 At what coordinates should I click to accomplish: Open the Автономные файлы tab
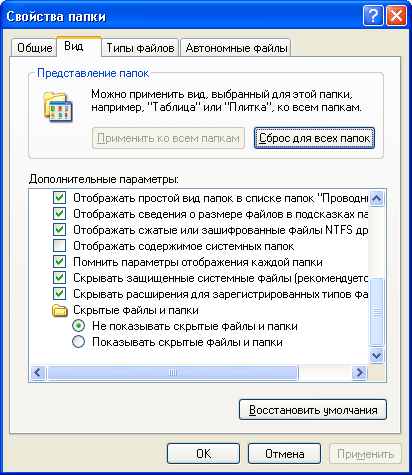(236, 48)
